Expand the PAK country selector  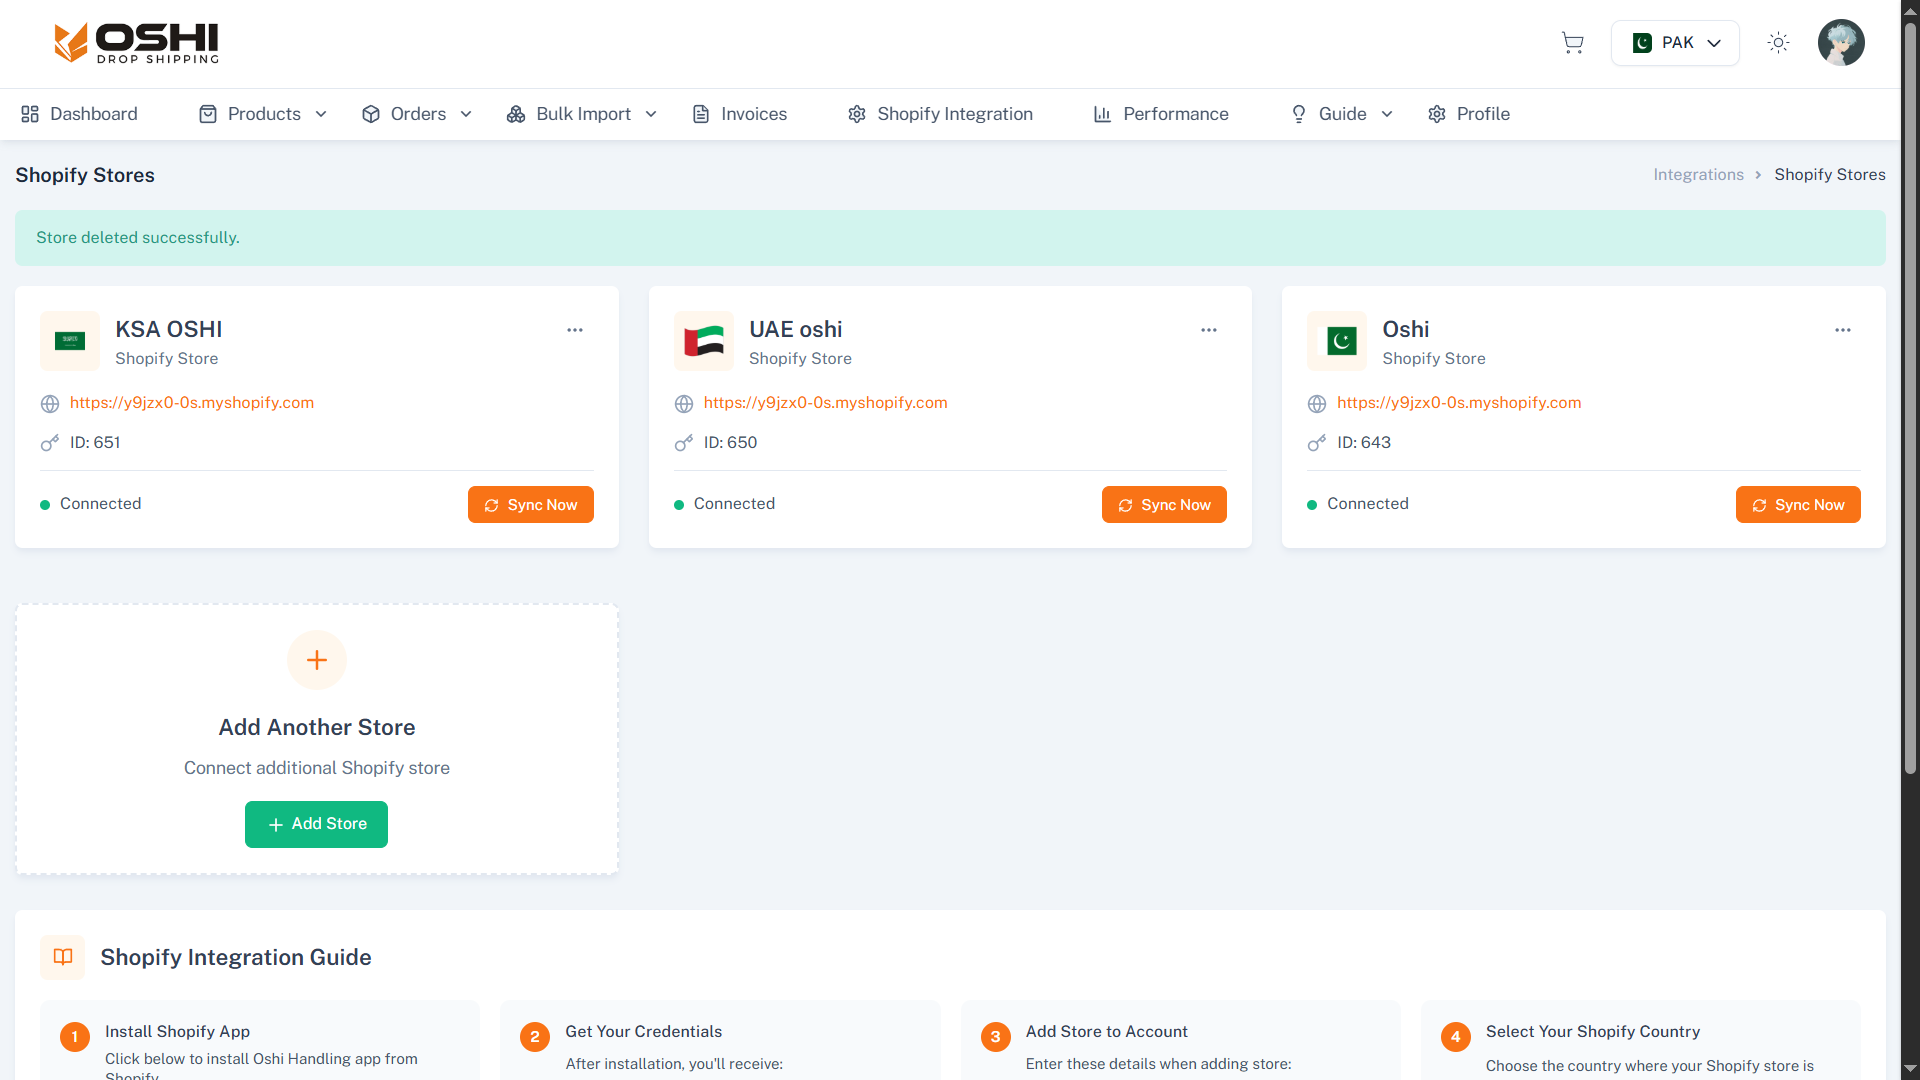click(1675, 43)
